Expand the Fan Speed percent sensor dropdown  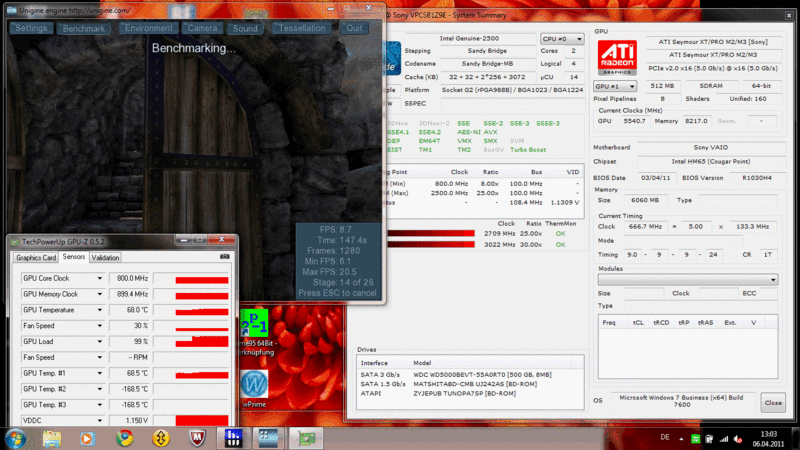click(99, 326)
